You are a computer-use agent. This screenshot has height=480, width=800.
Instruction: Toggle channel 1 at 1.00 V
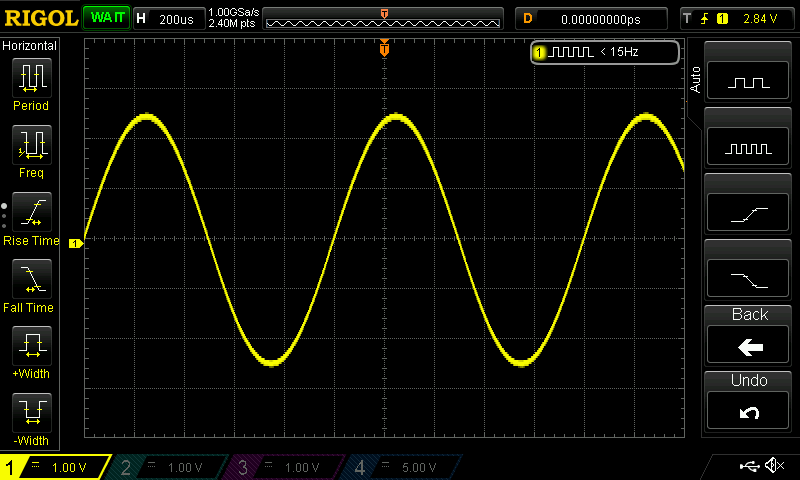point(56,467)
